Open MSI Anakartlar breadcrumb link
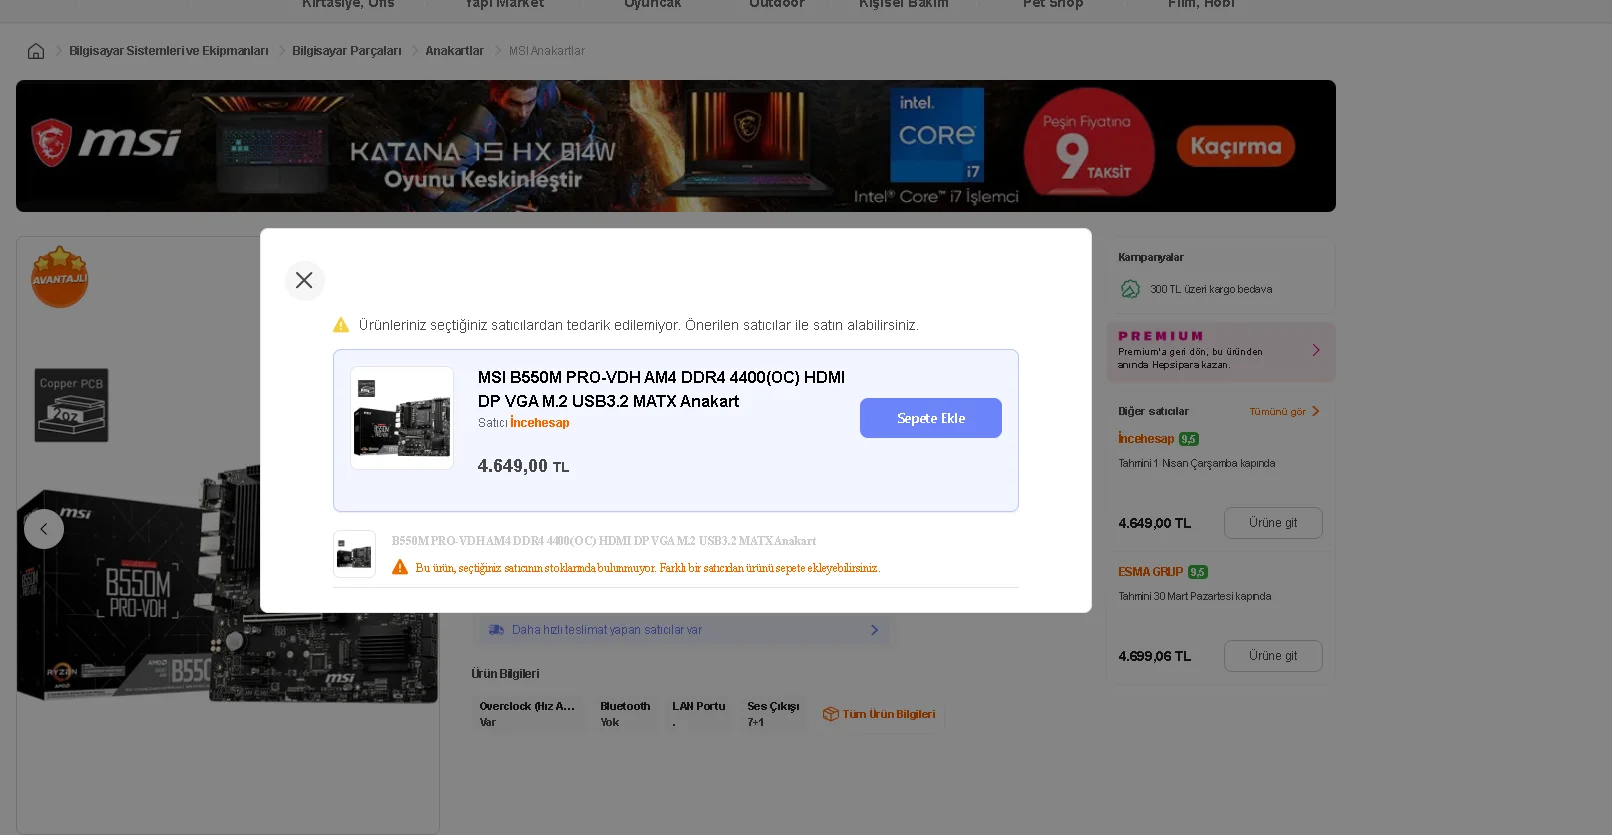 coord(547,51)
